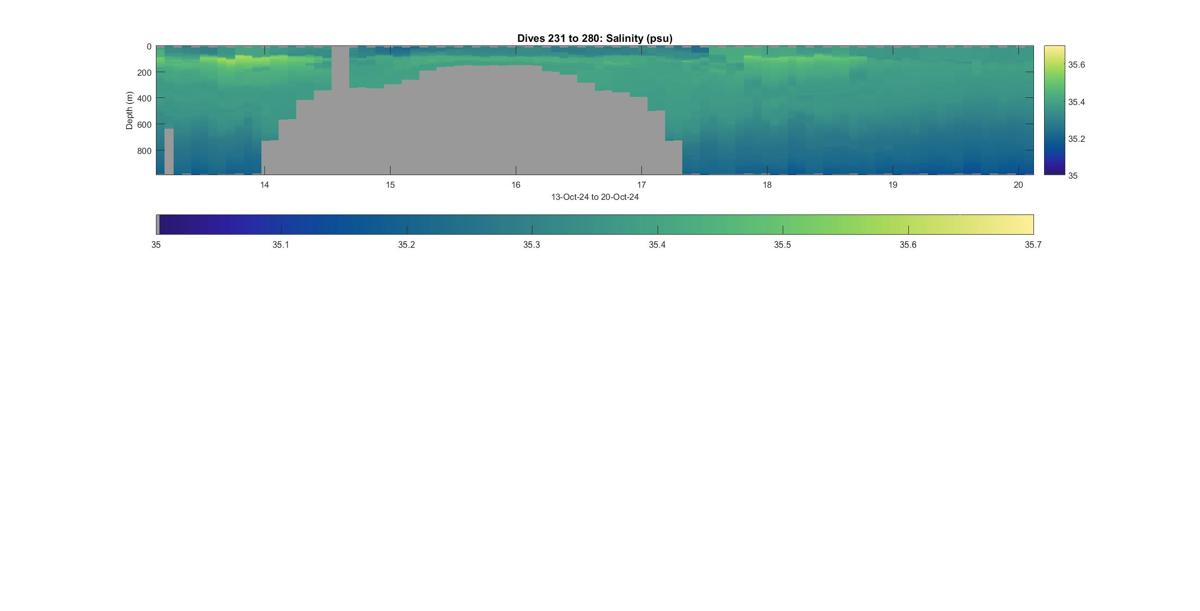The image size is (1200, 611).
Task: Click the x-axis tick label '16'
Action: [x=516, y=184]
